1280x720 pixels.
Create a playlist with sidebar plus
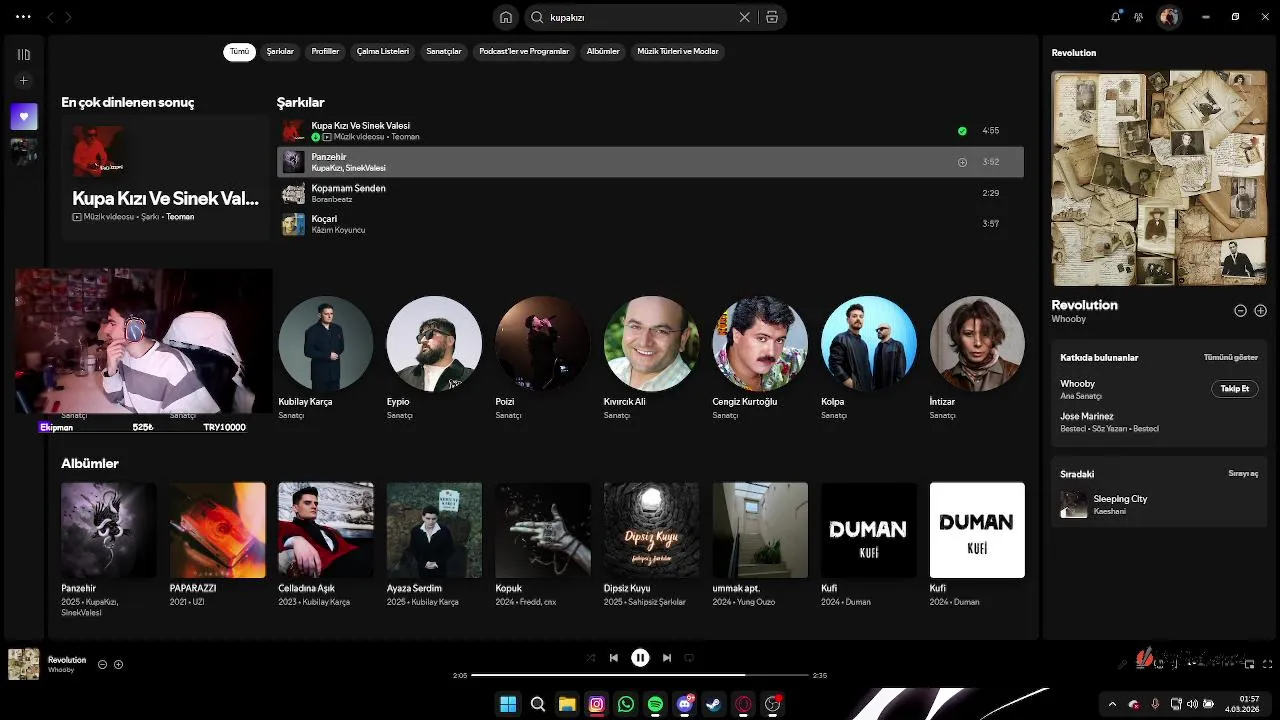pyautogui.click(x=24, y=81)
